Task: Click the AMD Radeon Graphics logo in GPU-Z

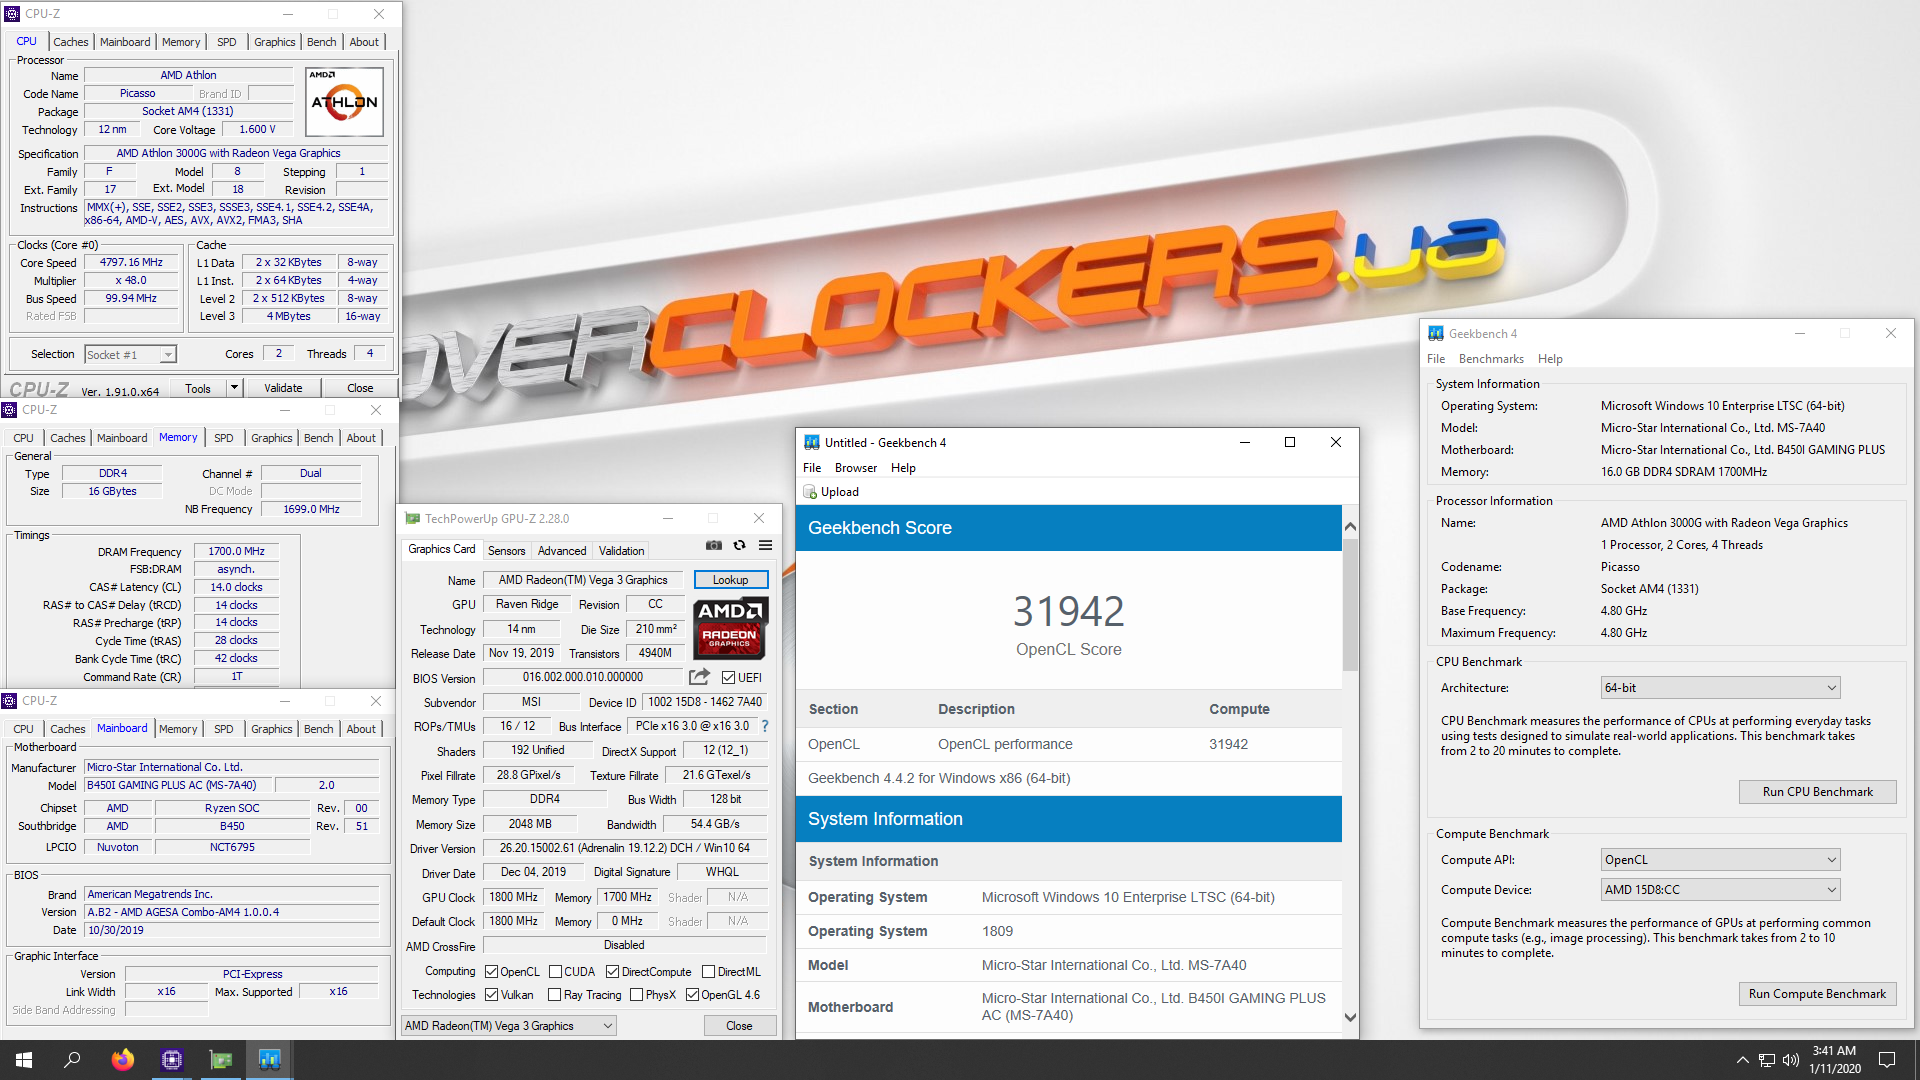Action: pos(730,629)
